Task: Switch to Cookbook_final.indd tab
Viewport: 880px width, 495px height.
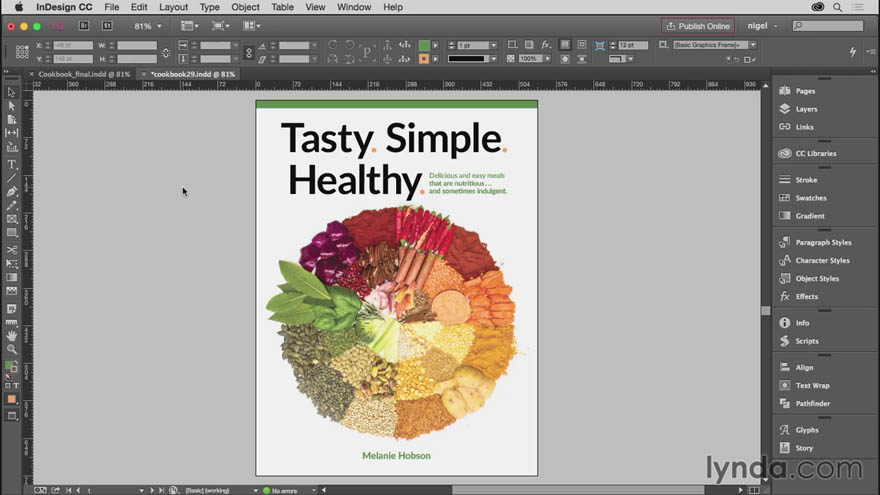Action: coord(84,74)
